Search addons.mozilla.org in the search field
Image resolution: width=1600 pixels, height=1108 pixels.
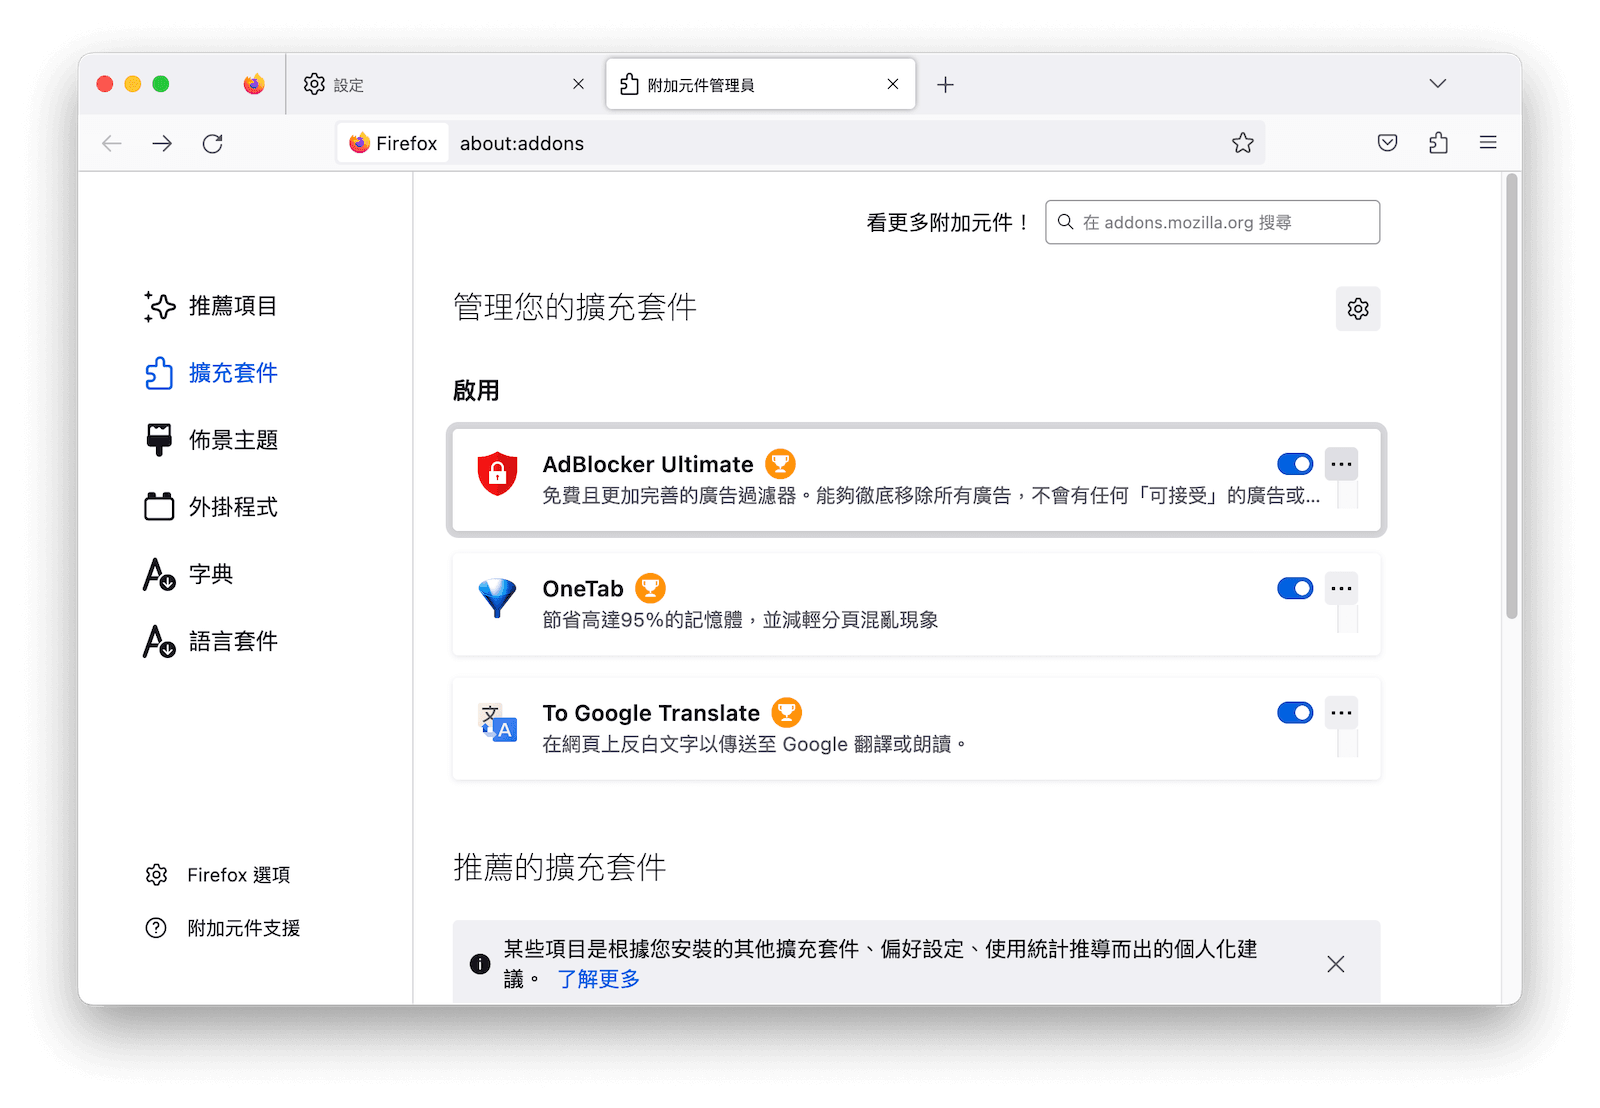[1212, 222]
